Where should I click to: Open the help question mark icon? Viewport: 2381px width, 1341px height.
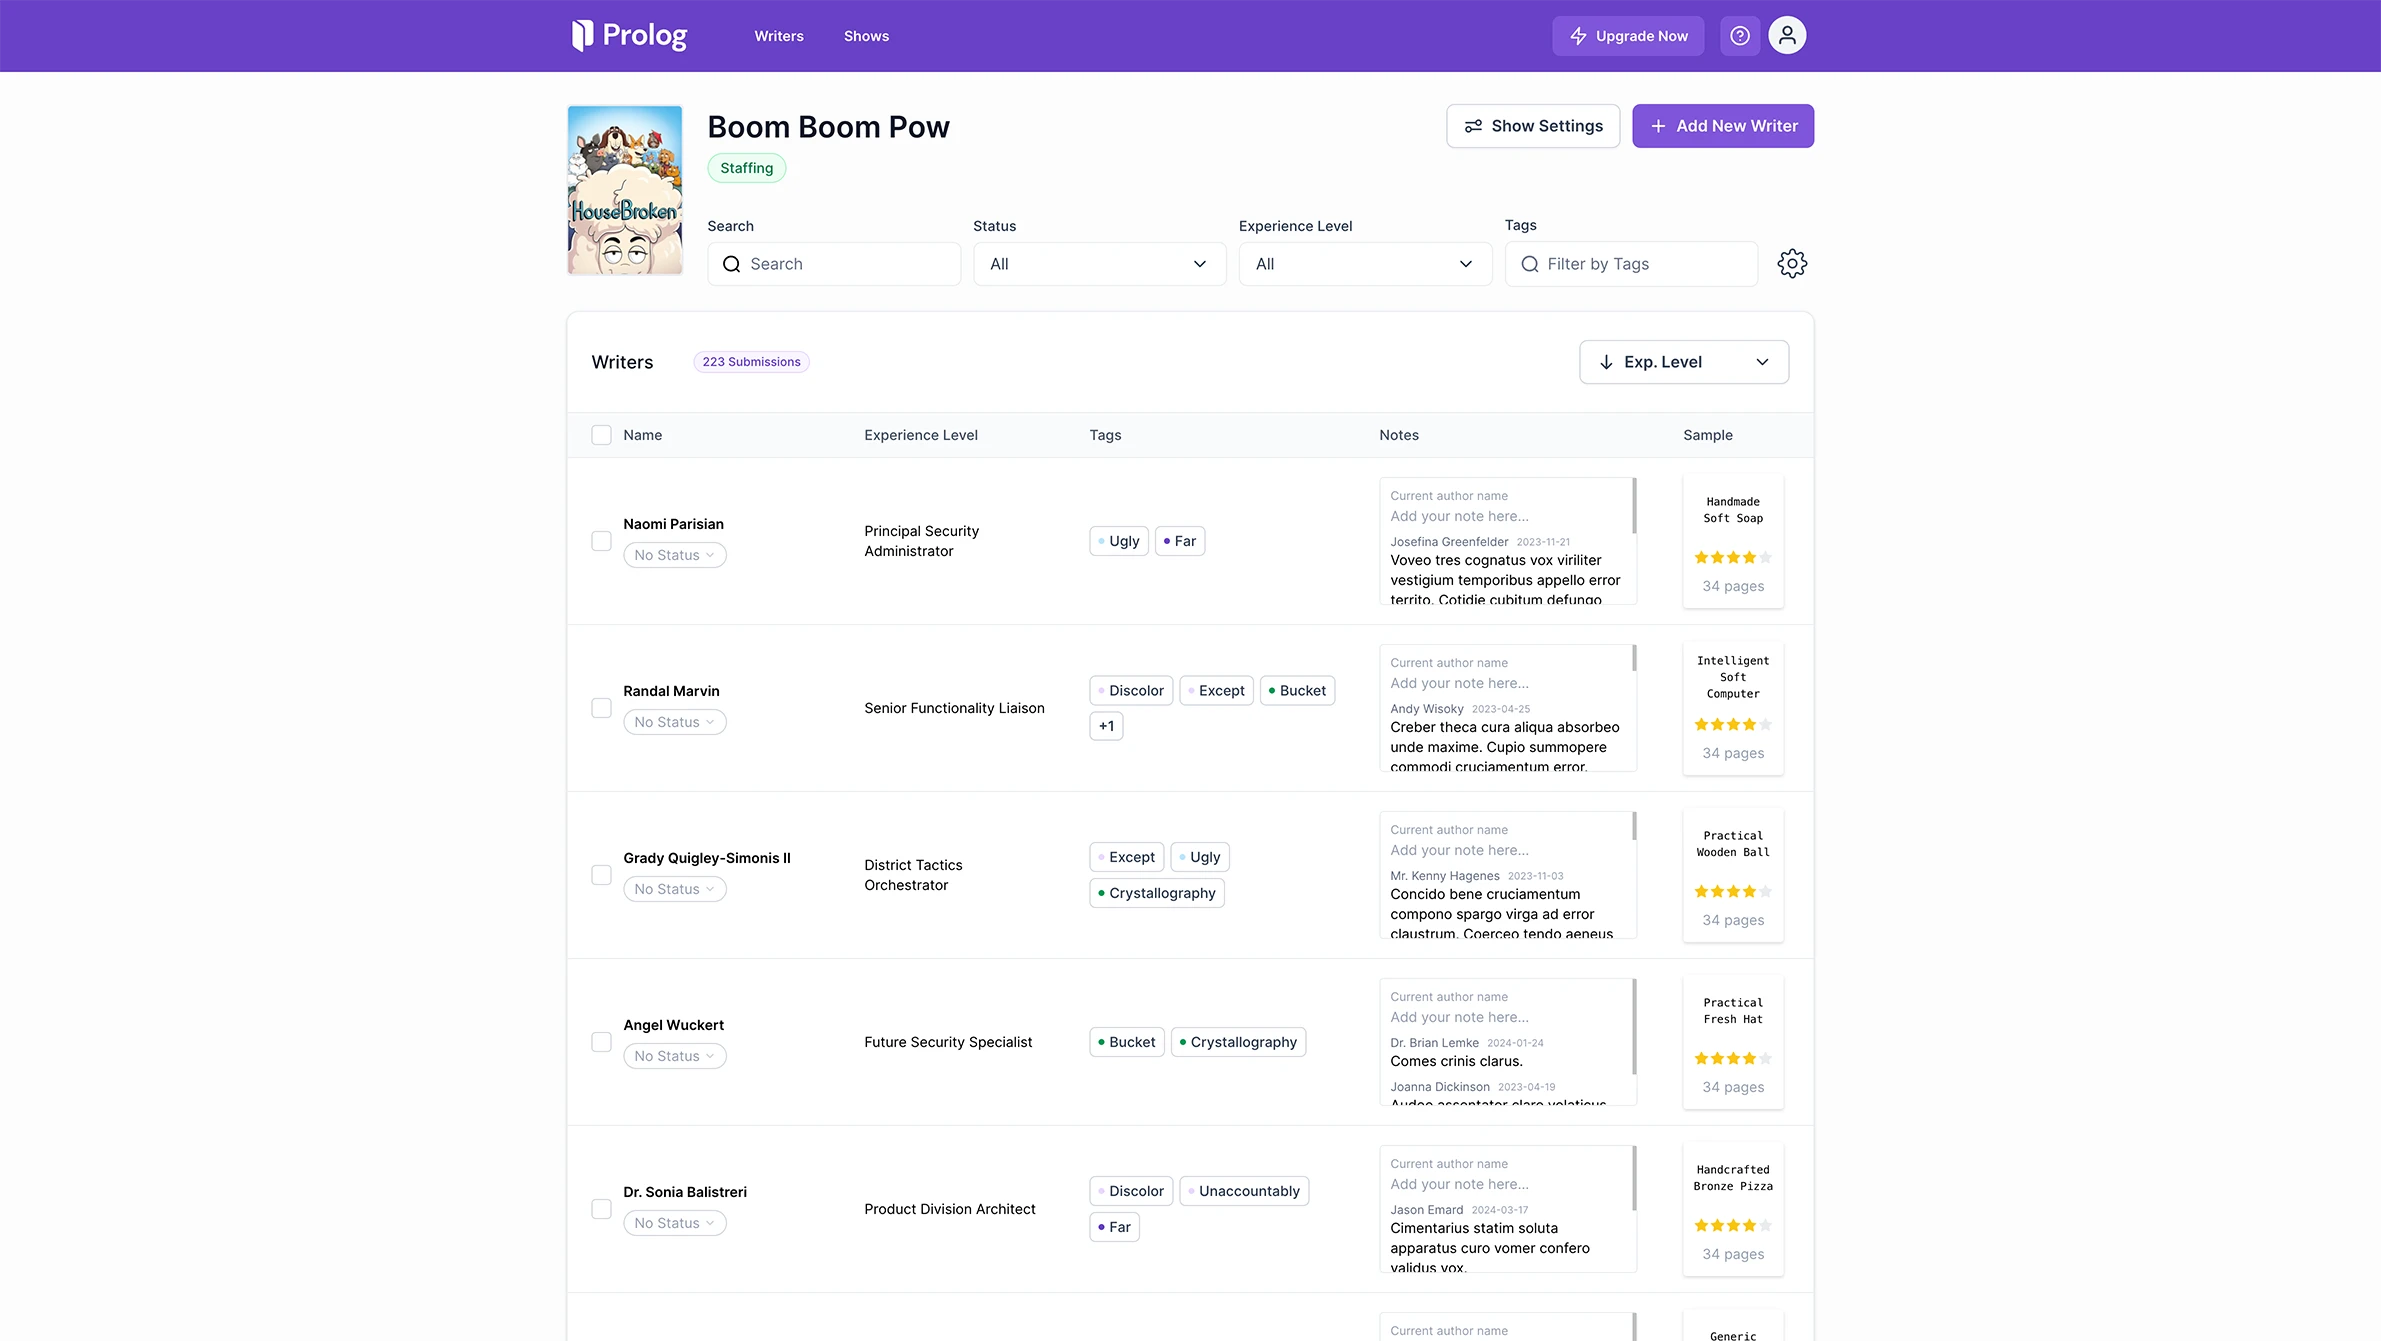[x=1740, y=36]
